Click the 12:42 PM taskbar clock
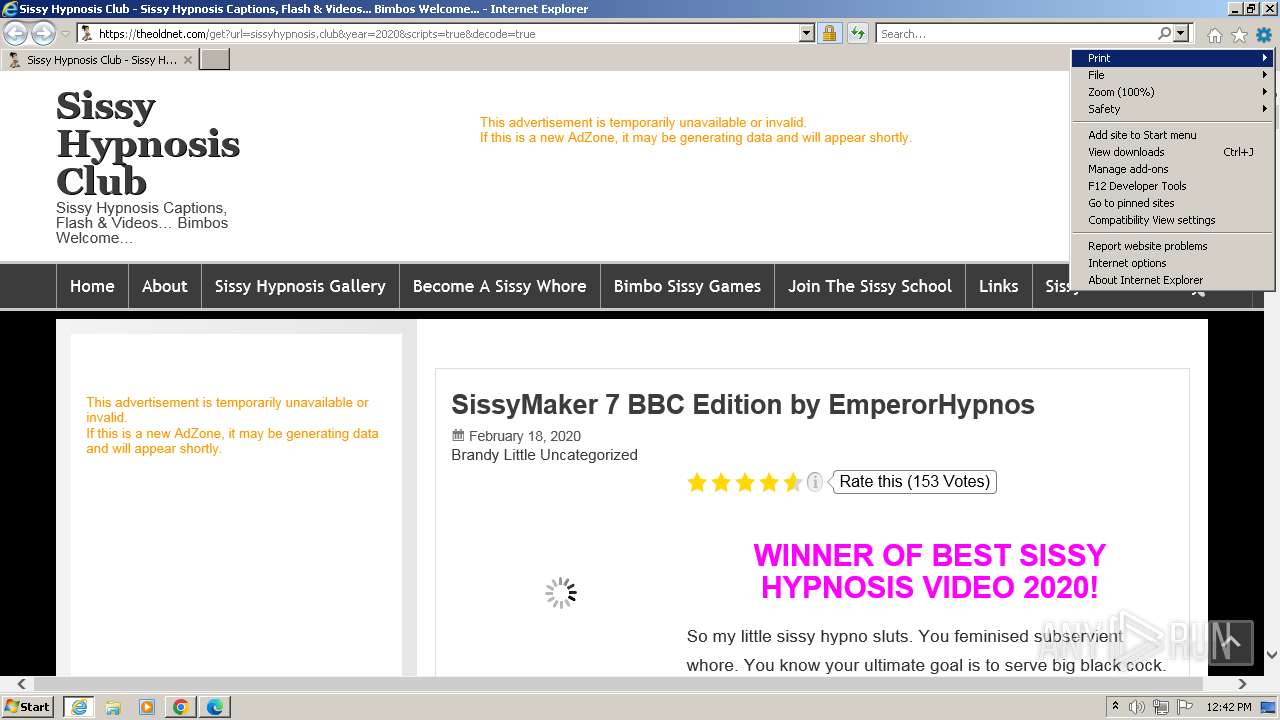1280x720 pixels. click(x=1229, y=707)
